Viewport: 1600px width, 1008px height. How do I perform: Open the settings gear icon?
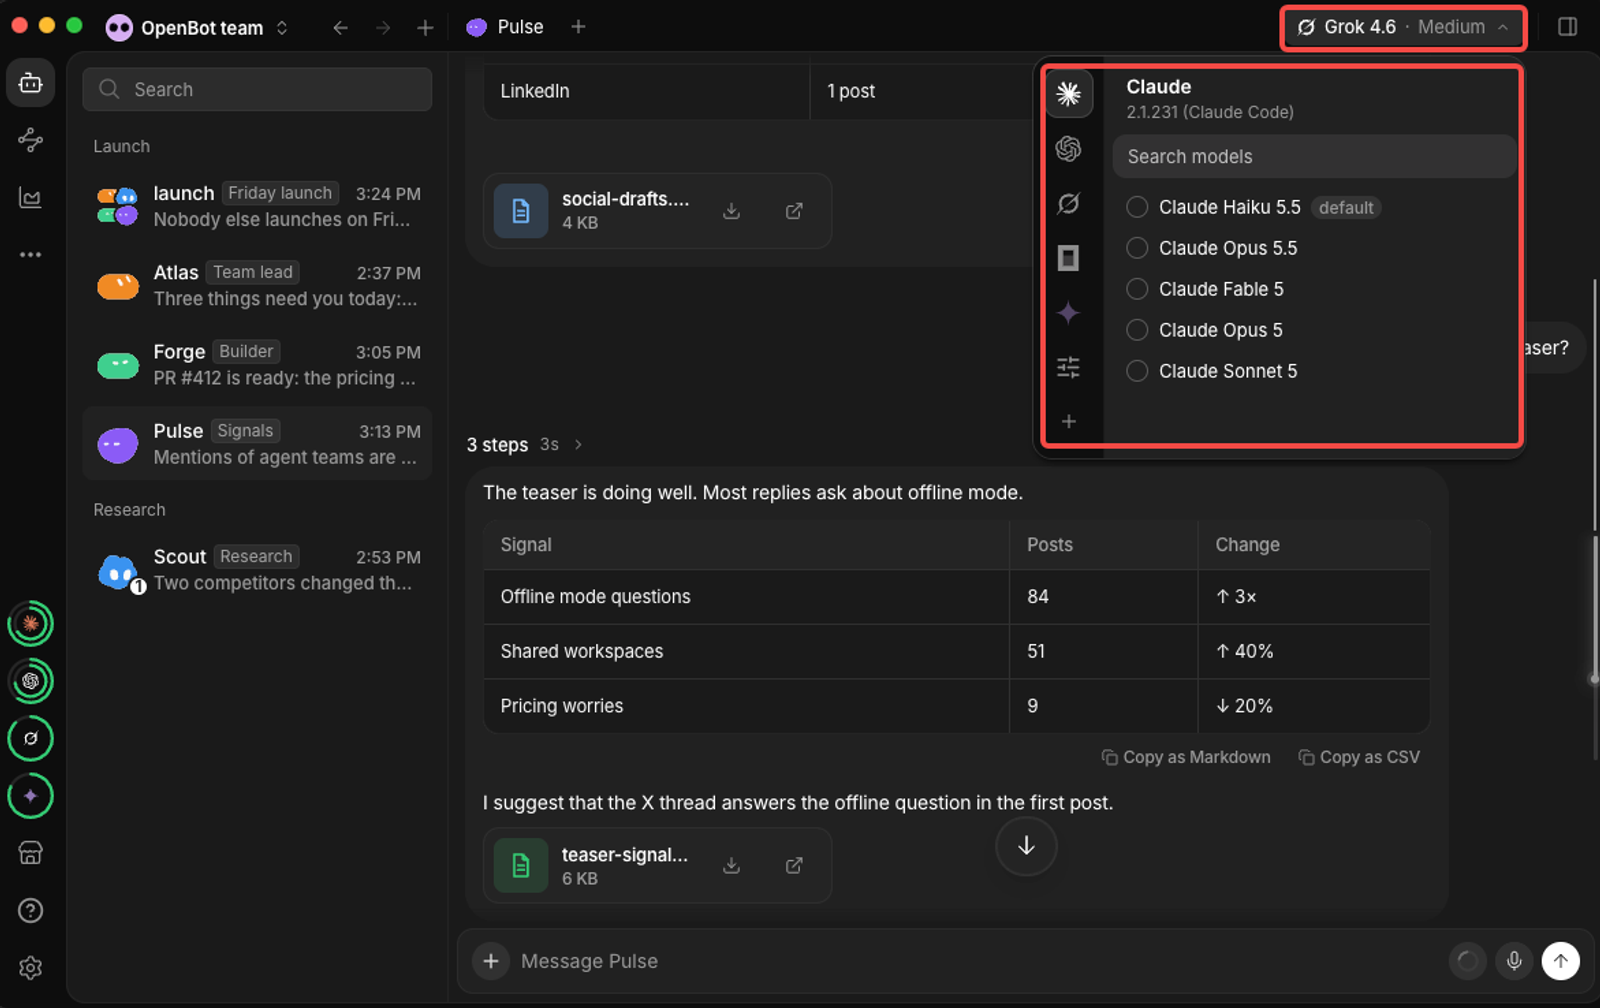31,968
